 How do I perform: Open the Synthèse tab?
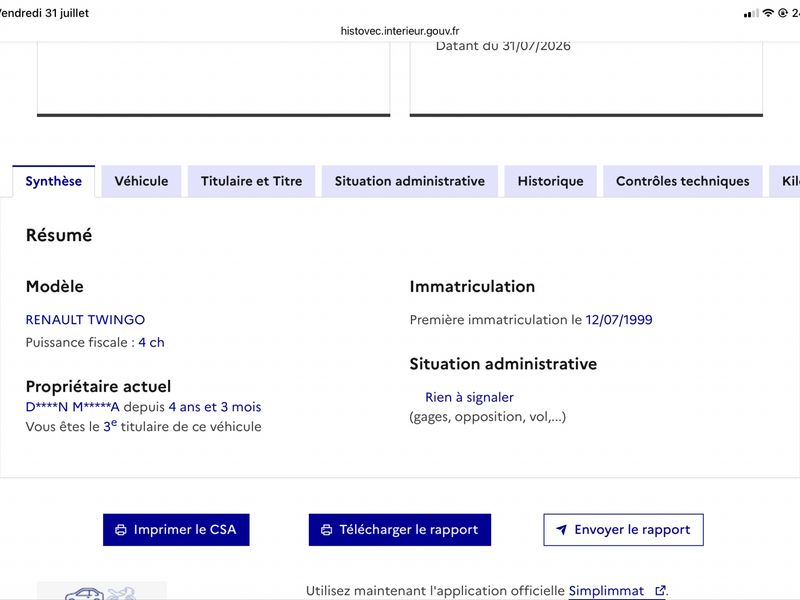pyautogui.click(x=54, y=181)
